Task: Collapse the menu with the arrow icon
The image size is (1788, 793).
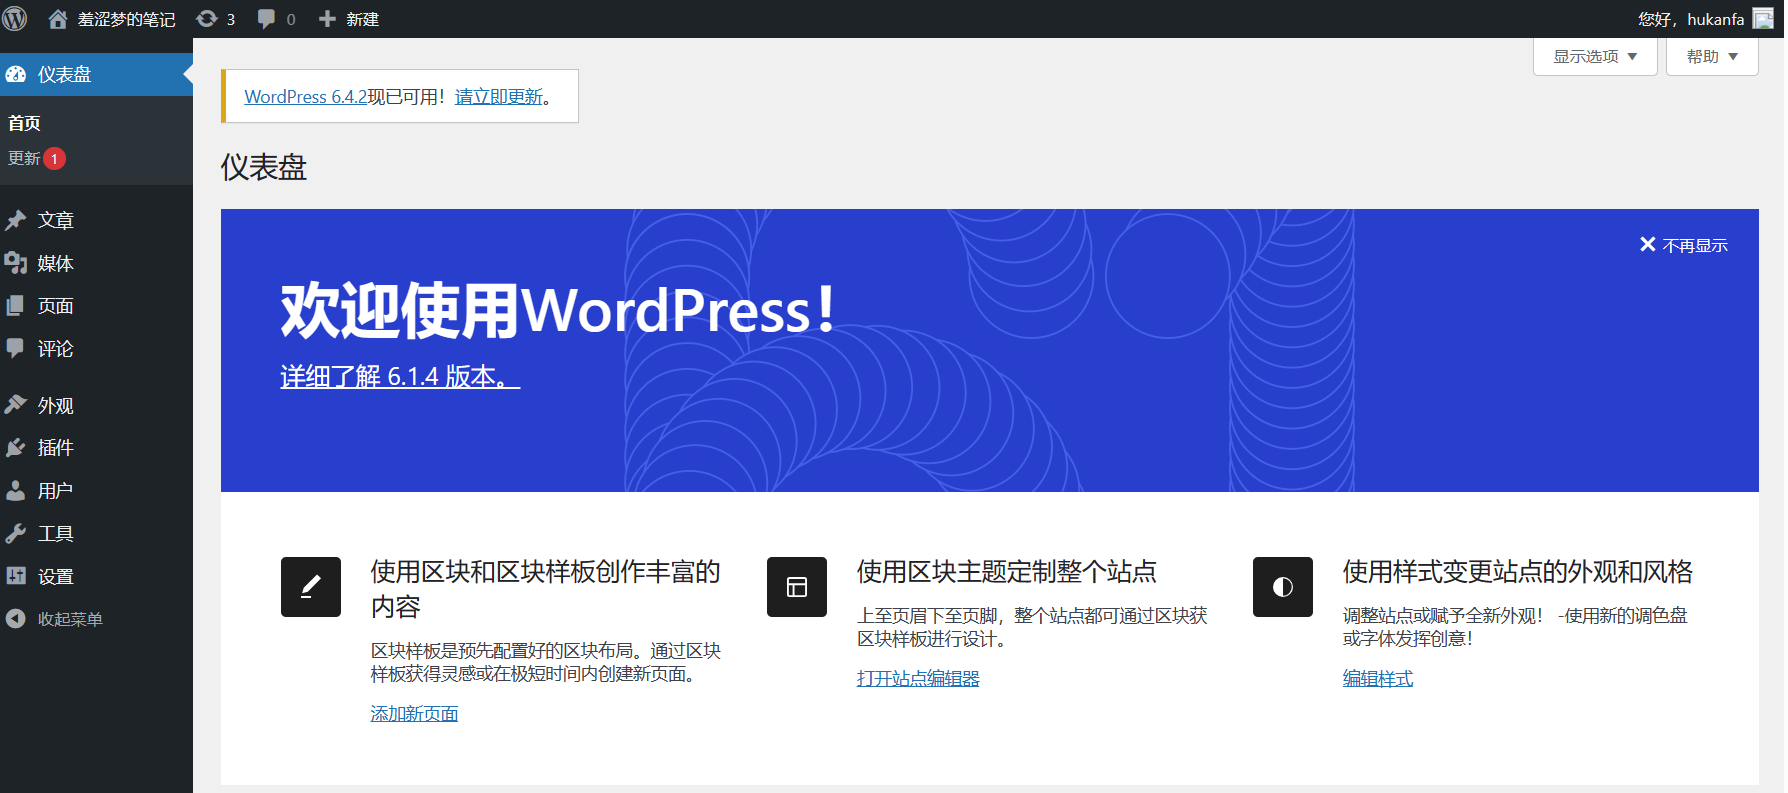Action: click(16, 619)
